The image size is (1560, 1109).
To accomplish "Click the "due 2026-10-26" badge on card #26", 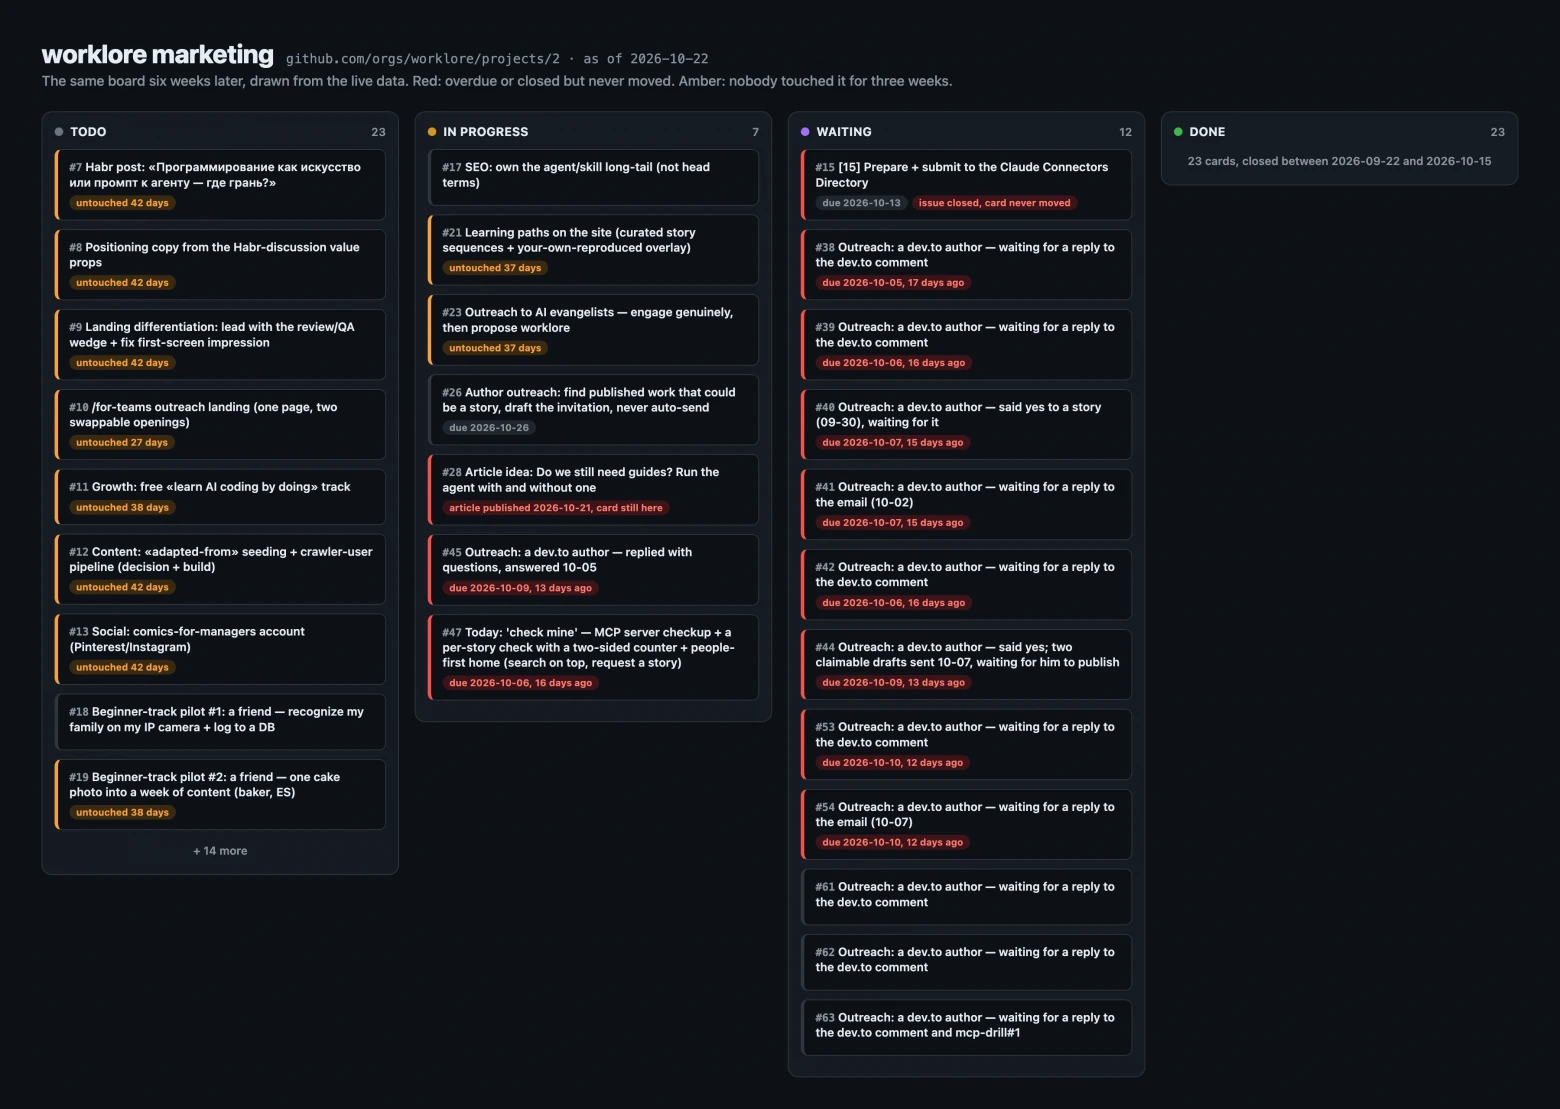I will [489, 428].
